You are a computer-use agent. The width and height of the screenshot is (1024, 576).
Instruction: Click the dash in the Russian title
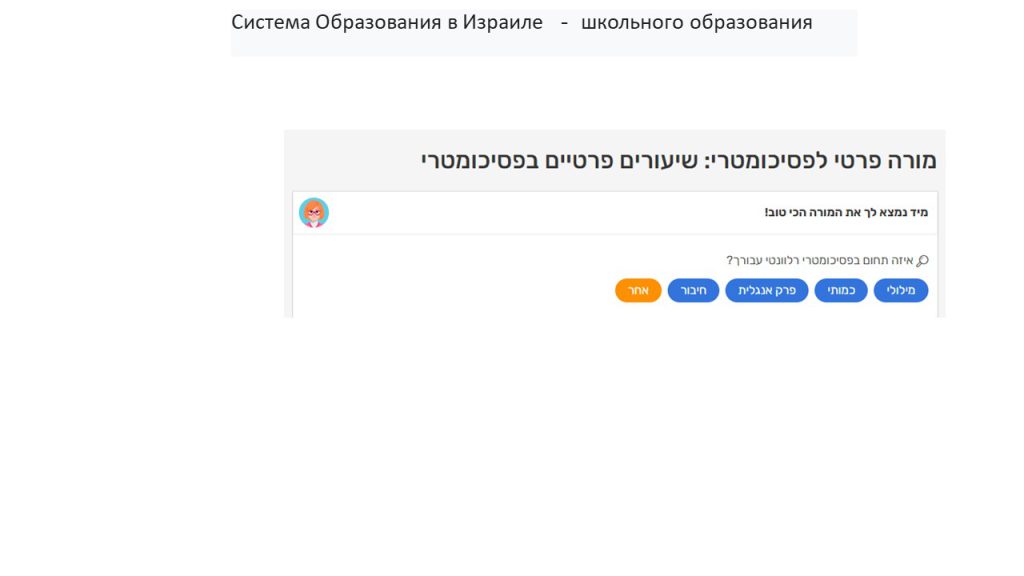565,22
